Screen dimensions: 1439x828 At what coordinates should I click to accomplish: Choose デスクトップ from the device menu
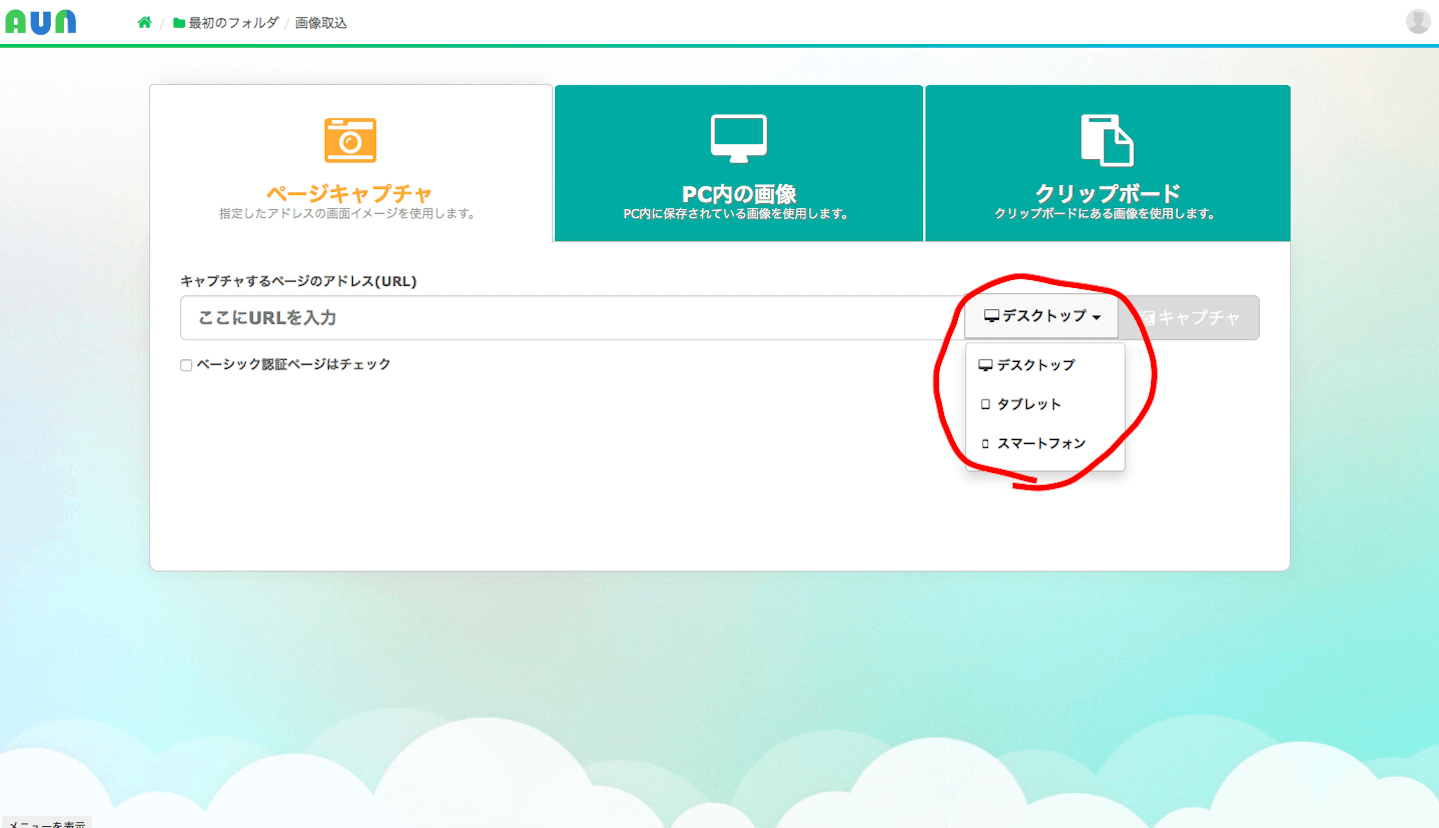[1045, 365]
